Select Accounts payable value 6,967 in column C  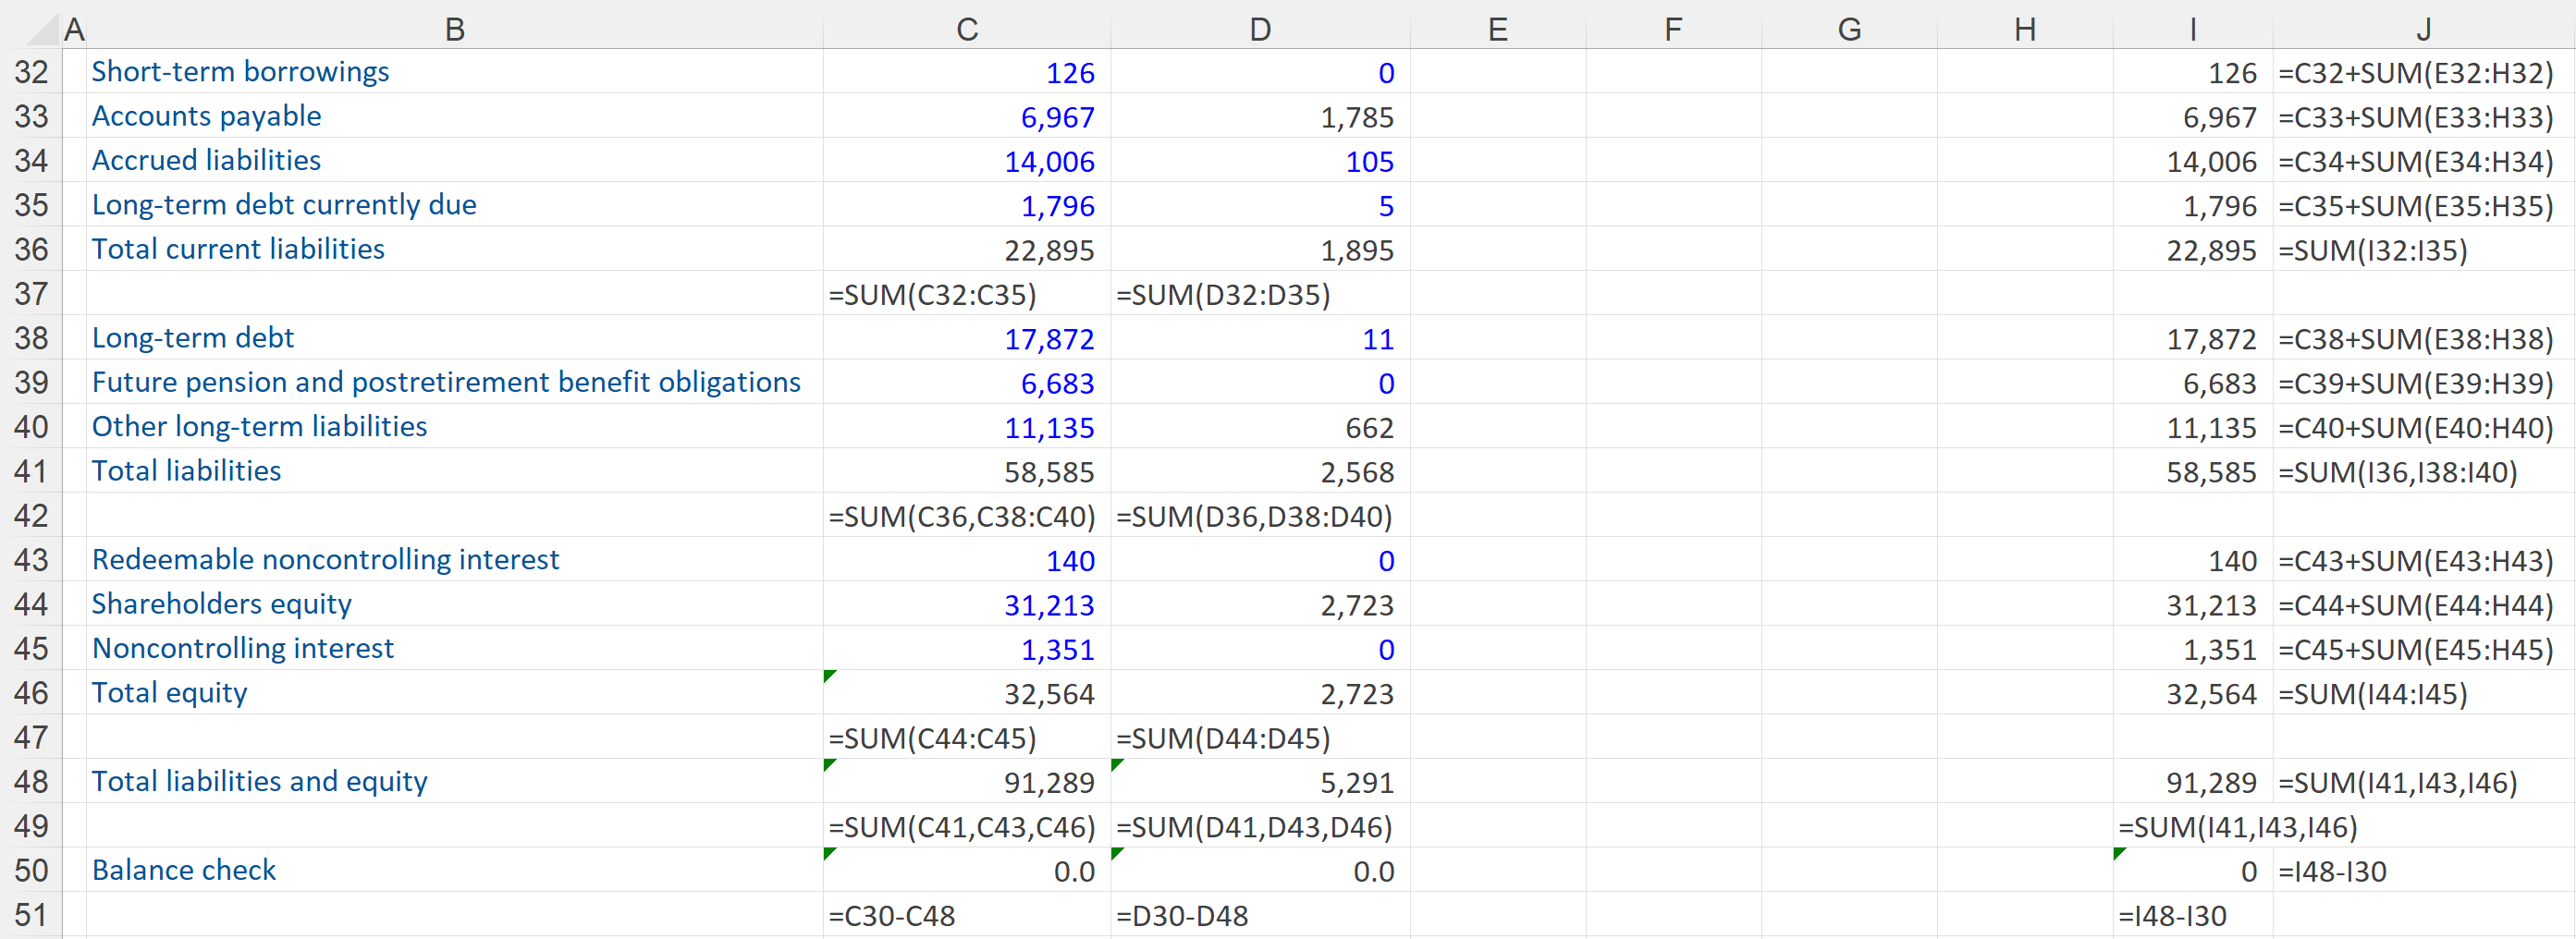coord(1056,118)
